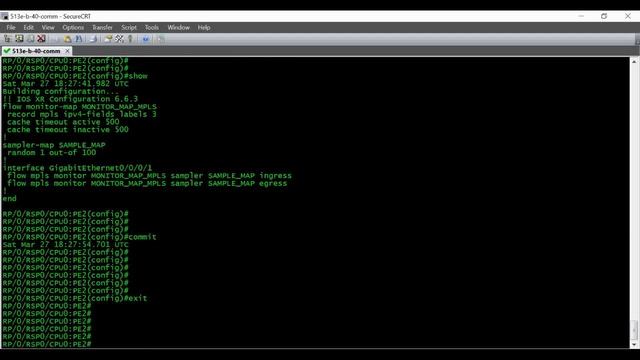Image resolution: width=640 pixels, height=360 pixels.
Task: Open Session Options from toolbar icon
Action: 108,39
